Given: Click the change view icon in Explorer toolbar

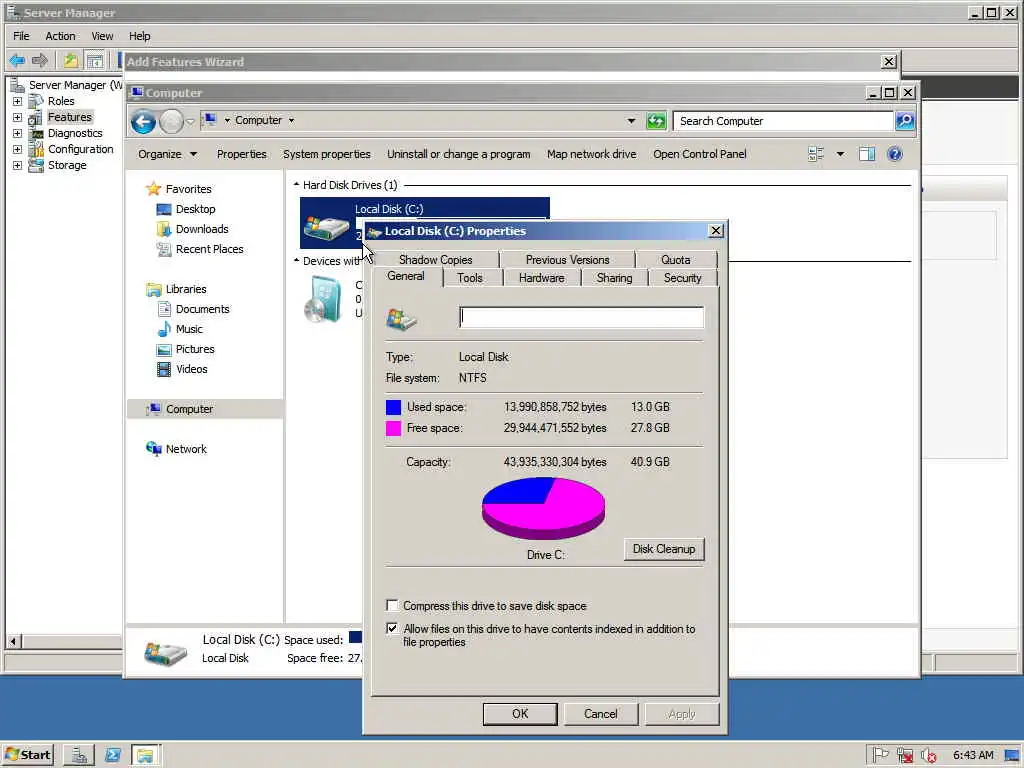Looking at the screenshot, I should (816, 154).
